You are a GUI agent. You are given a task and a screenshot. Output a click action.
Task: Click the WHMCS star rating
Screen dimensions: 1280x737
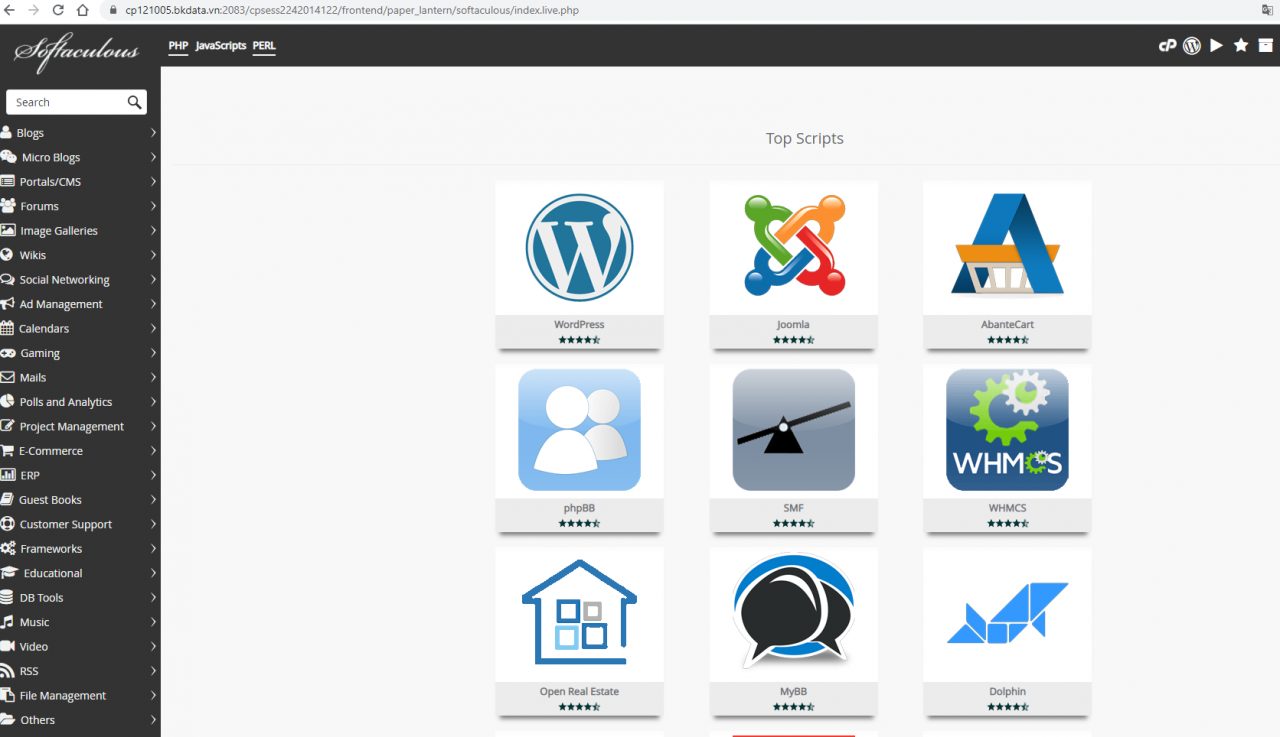pyautogui.click(x=1007, y=523)
